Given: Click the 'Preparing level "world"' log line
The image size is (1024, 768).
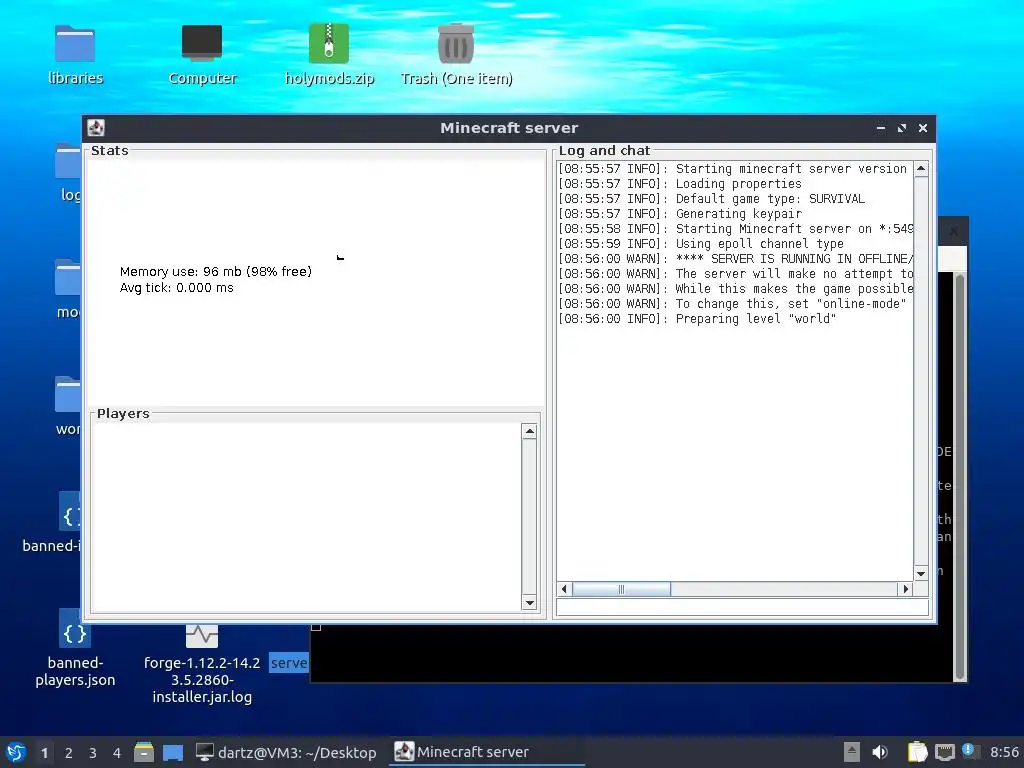Looking at the screenshot, I should click(697, 319).
